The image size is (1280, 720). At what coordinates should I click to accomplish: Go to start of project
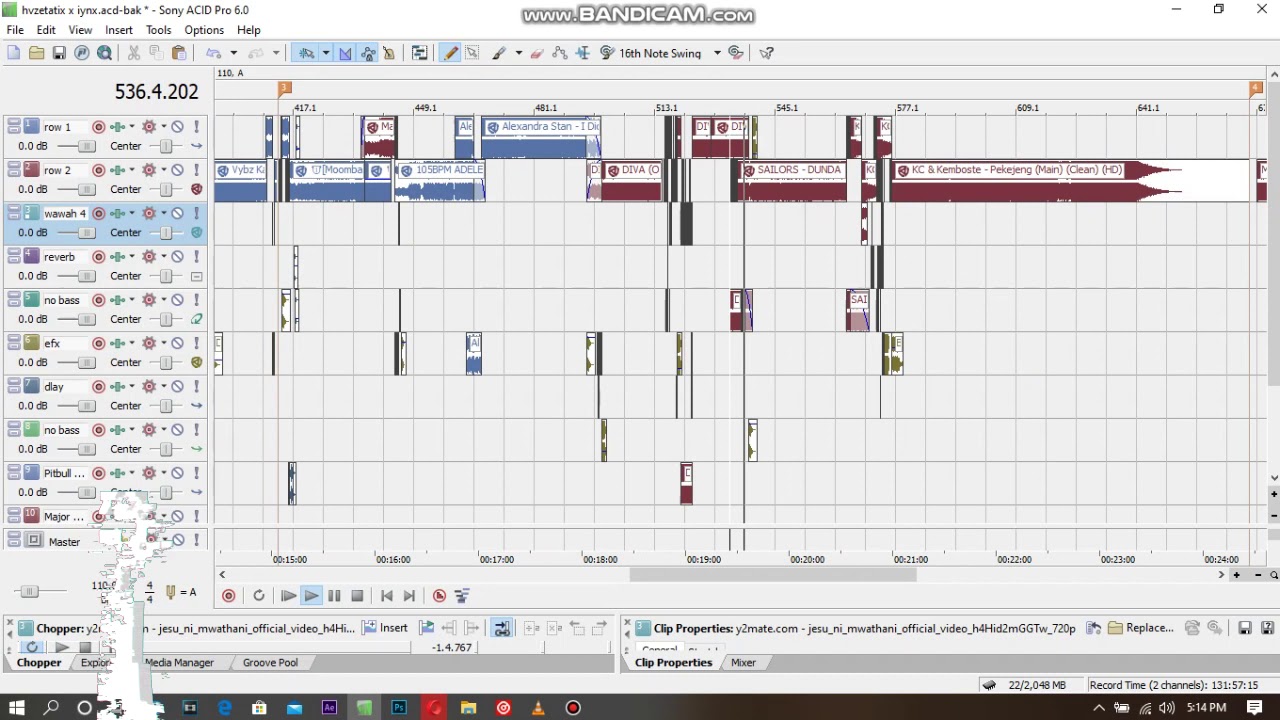[x=387, y=596]
